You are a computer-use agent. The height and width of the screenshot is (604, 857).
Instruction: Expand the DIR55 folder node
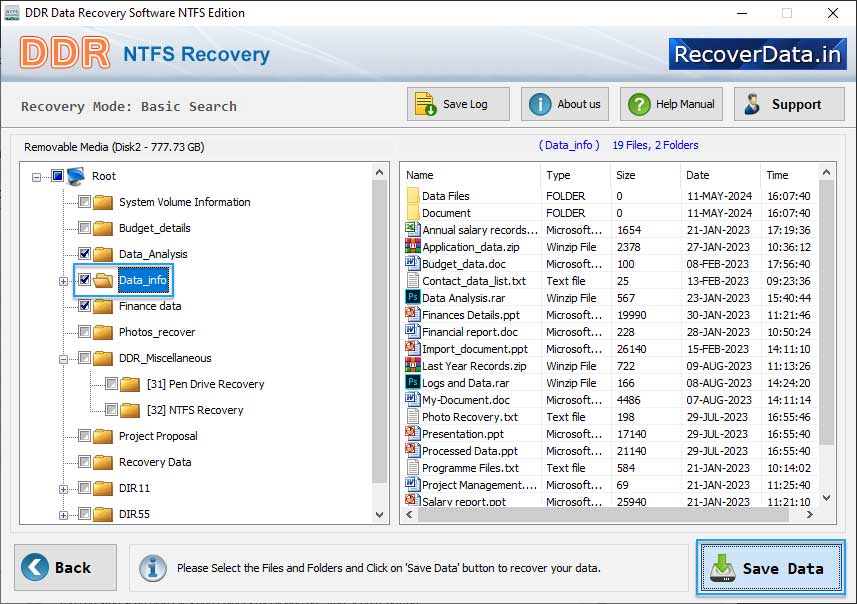63,515
